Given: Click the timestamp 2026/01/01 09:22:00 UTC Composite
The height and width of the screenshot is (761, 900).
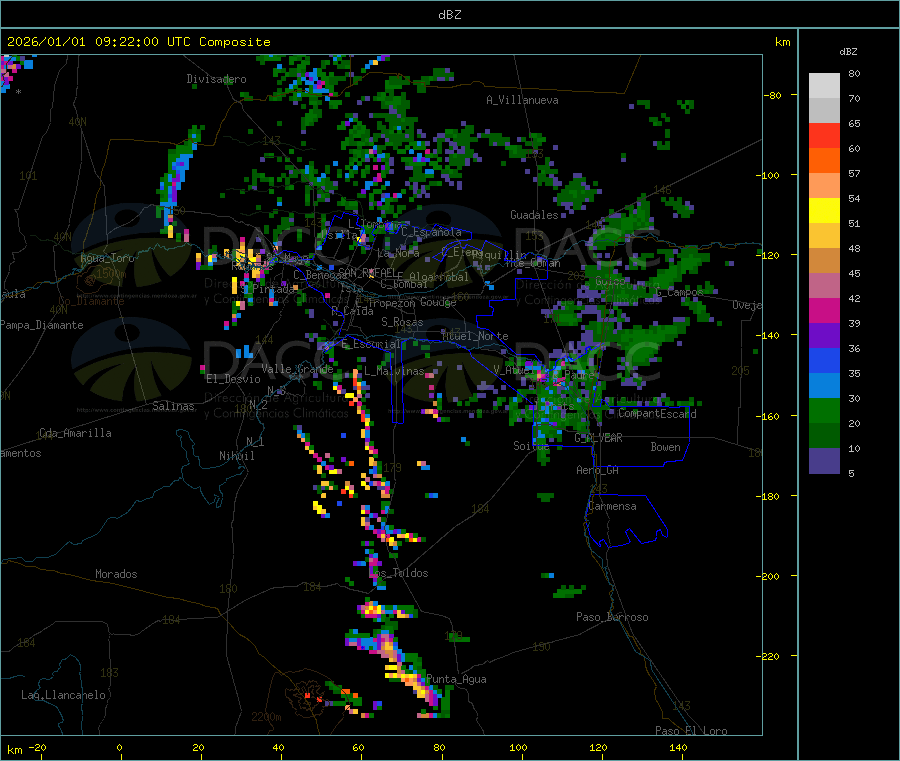Looking at the screenshot, I should point(138,42).
